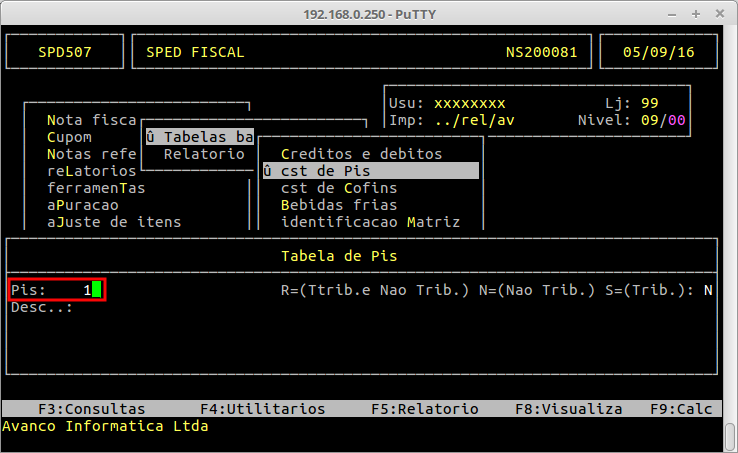738x453 pixels.
Task: Select the 'cst de Pis' entry
Action: pos(325,171)
